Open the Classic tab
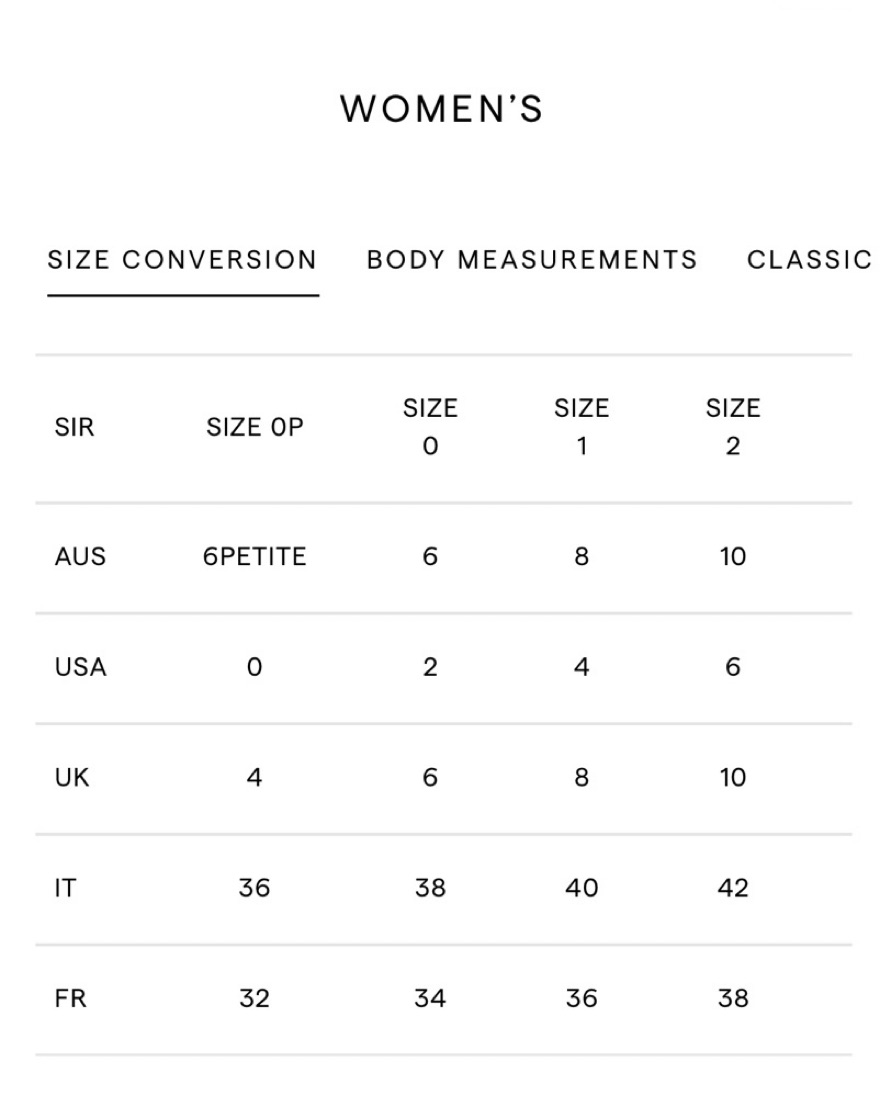Viewport: 880px width, 1097px height. [809, 260]
